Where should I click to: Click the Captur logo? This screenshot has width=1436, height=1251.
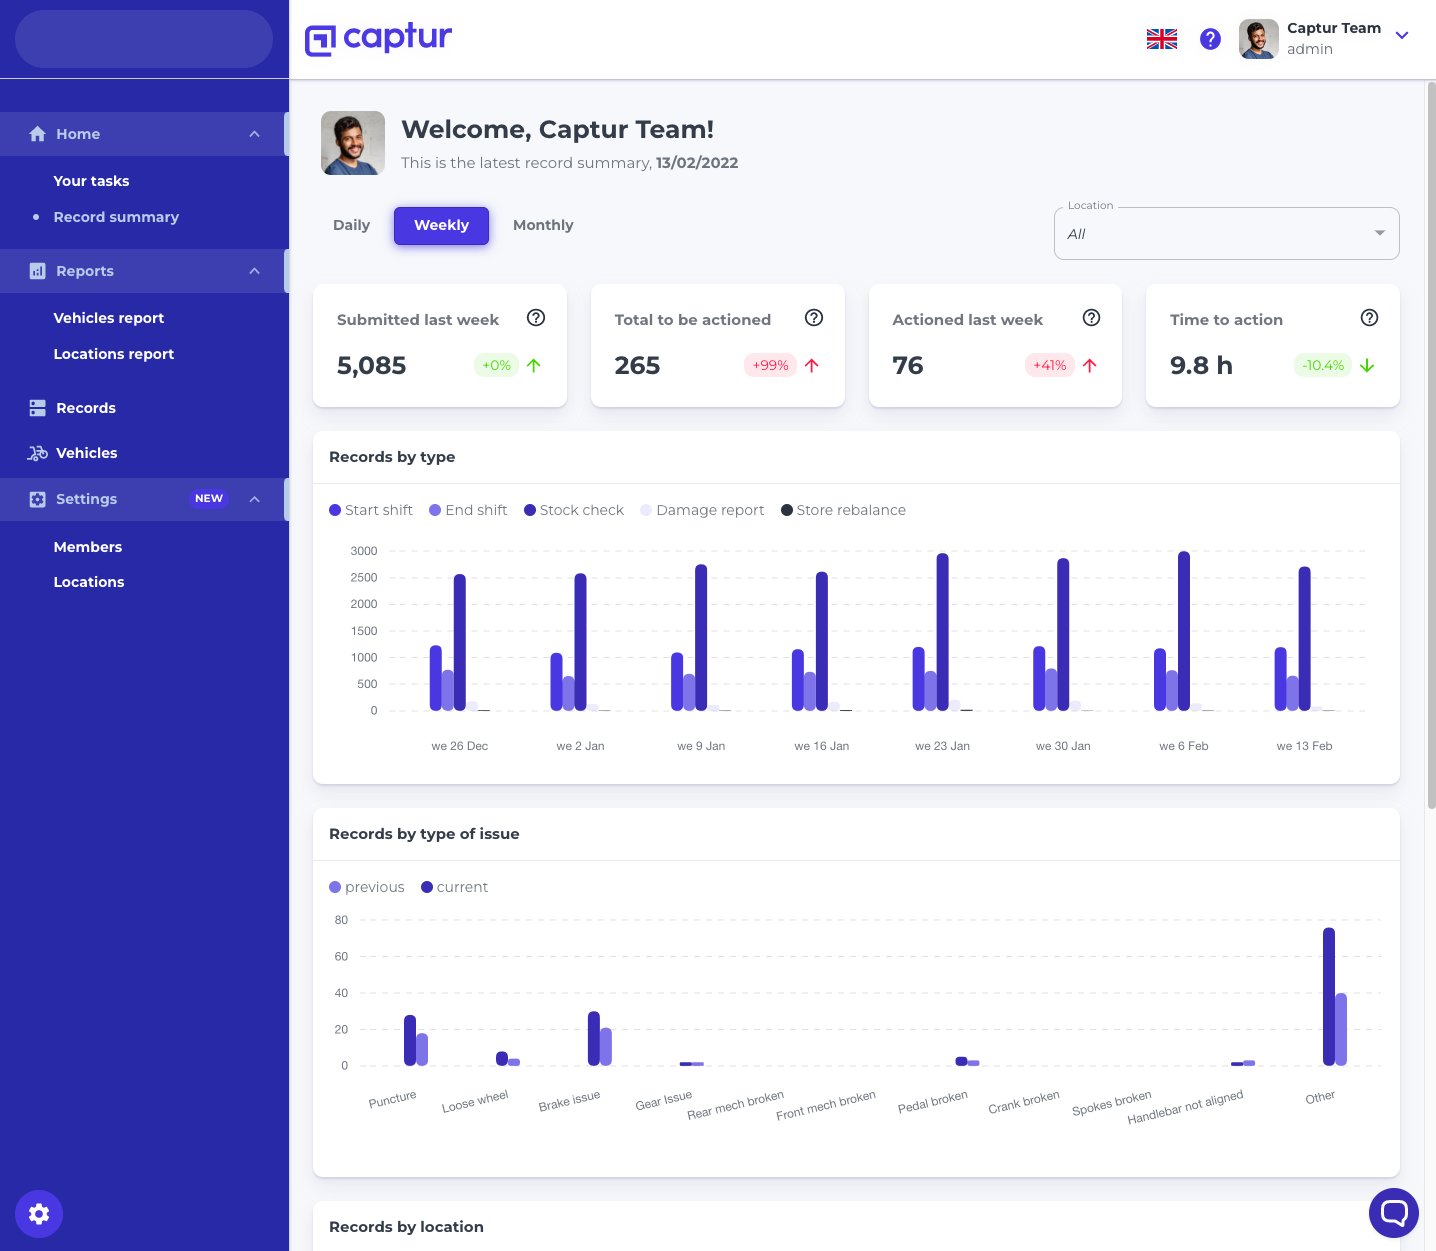click(378, 39)
